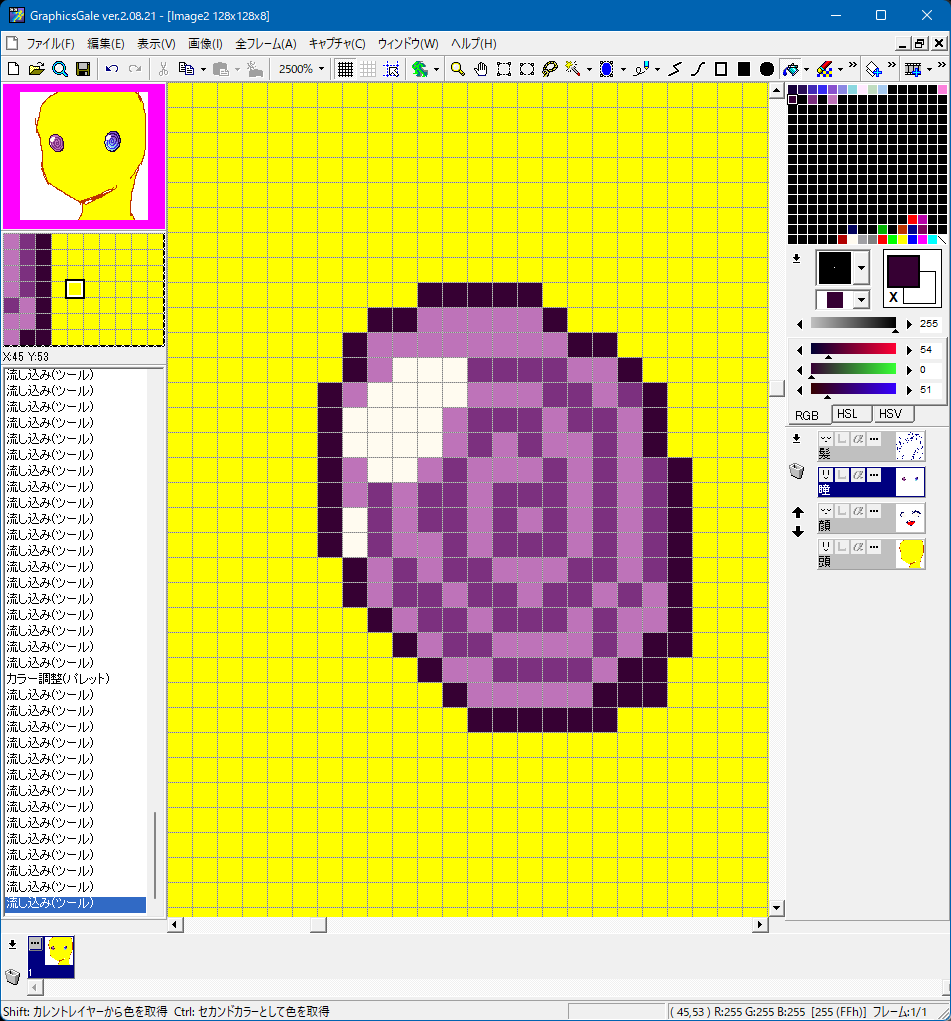Click the preview thumbnail of the face
This screenshot has width=951, height=1021.
pyautogui.click(x=83, y=156)
